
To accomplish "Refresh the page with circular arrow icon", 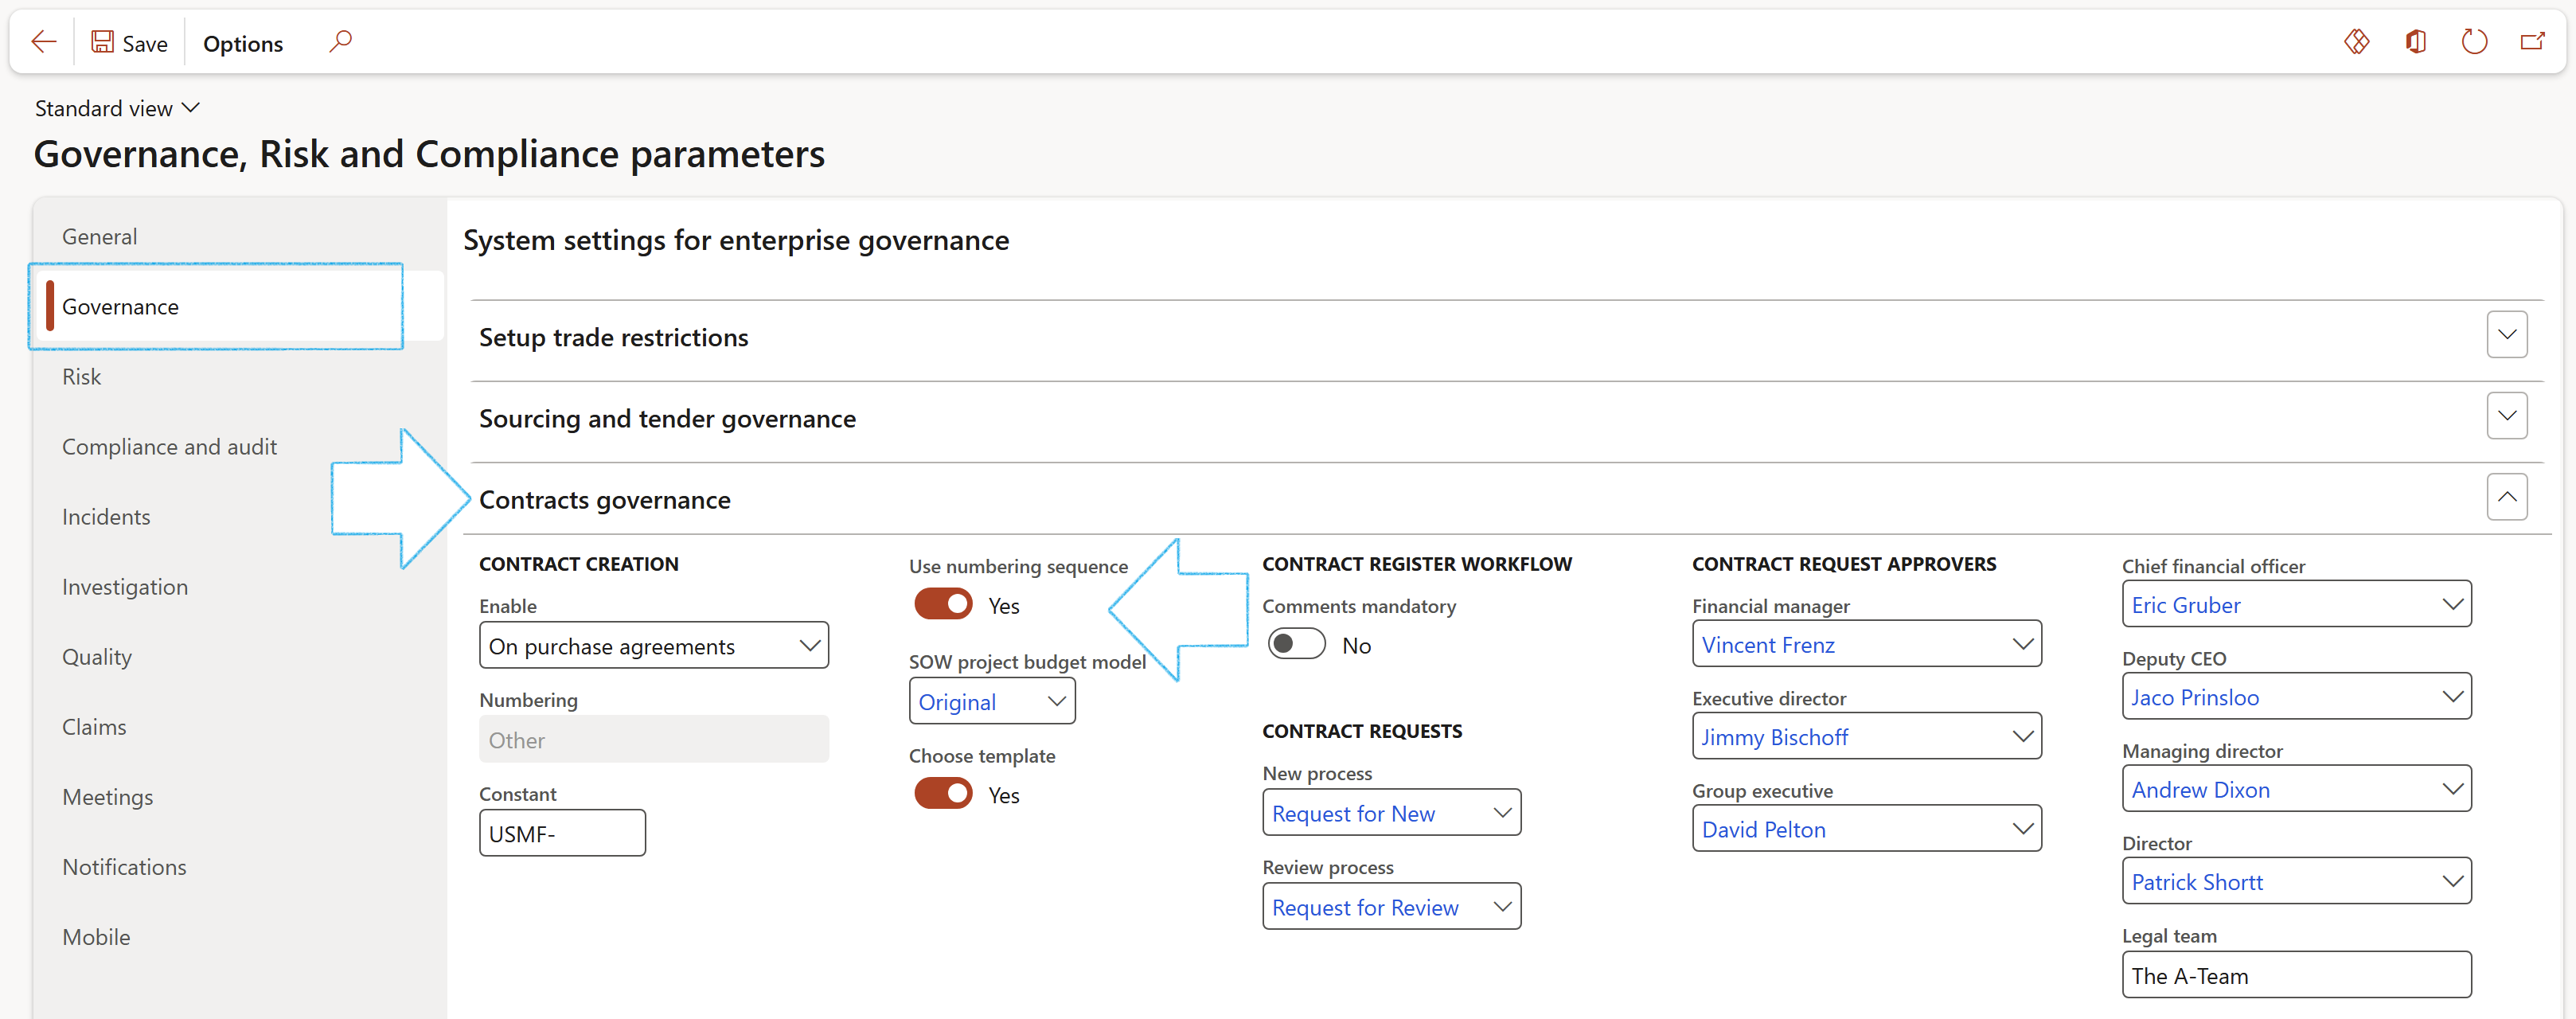I will click(2474, 42).
